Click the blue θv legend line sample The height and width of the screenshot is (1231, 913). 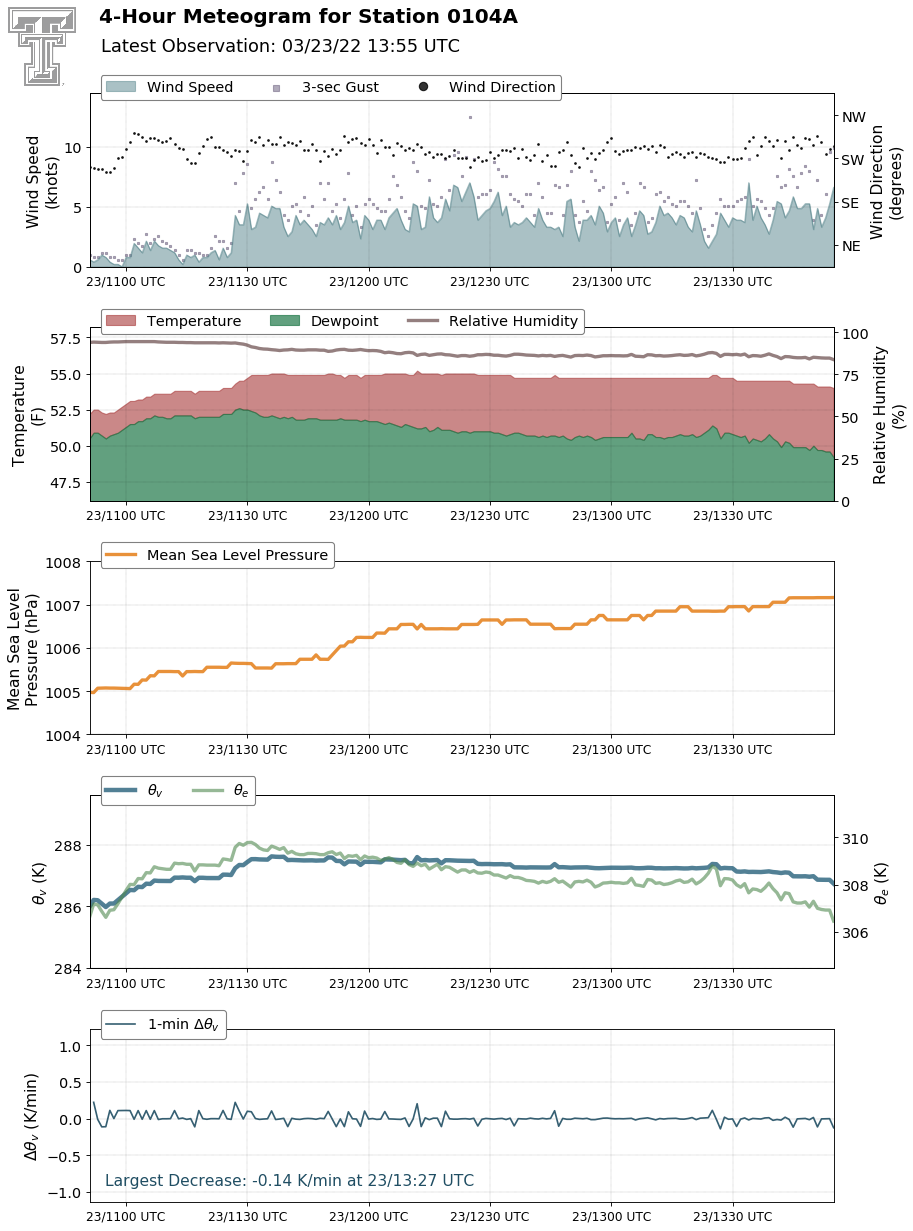120,790
